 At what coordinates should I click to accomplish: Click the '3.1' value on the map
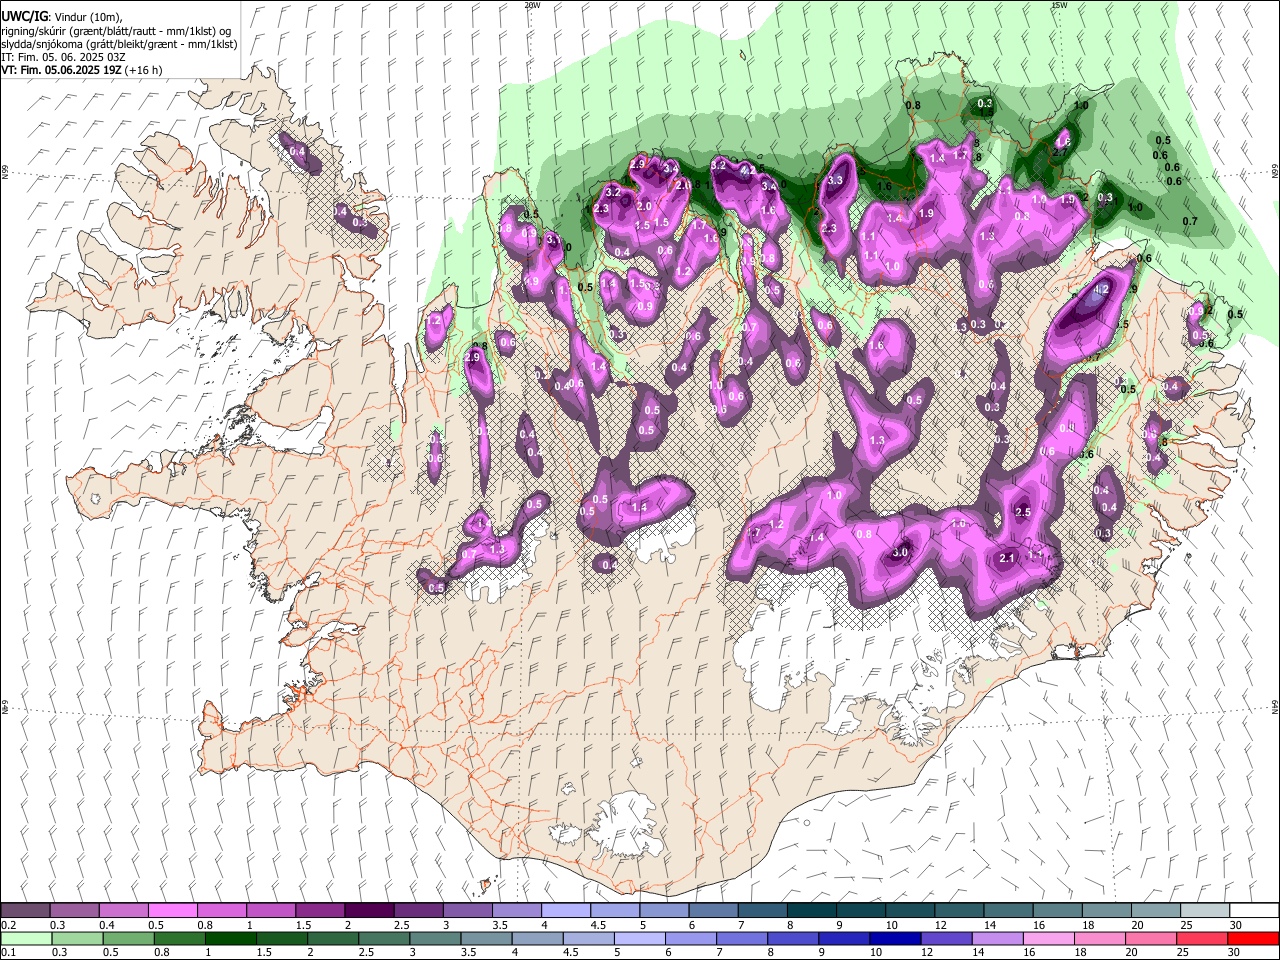(555, 240)
